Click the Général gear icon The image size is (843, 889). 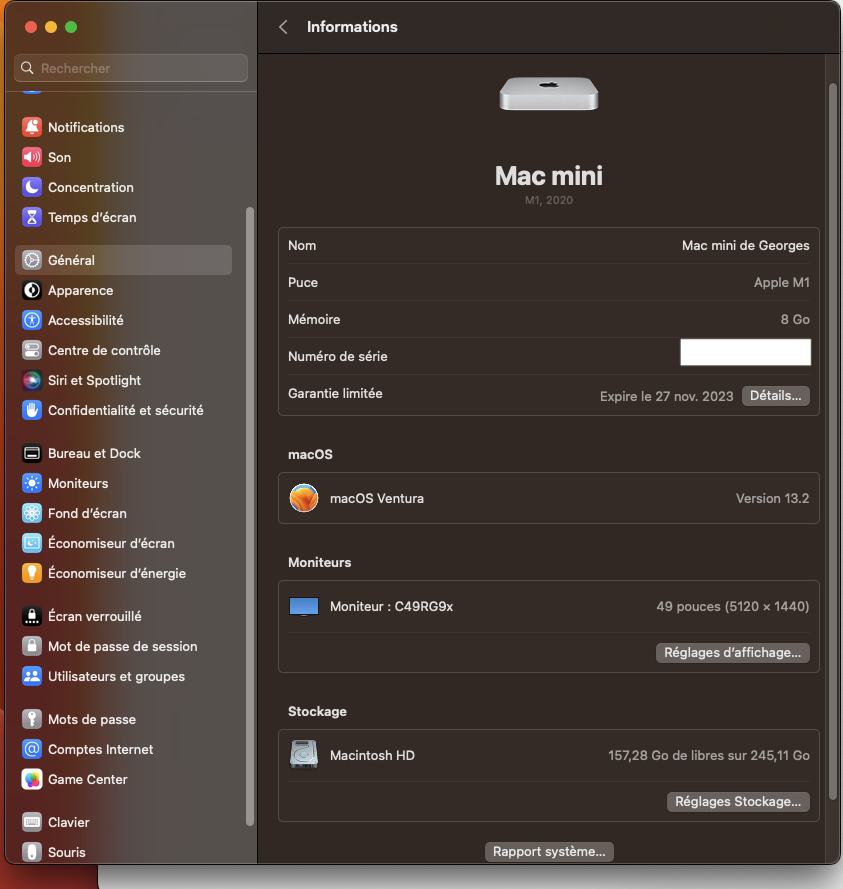click(32, 260)
